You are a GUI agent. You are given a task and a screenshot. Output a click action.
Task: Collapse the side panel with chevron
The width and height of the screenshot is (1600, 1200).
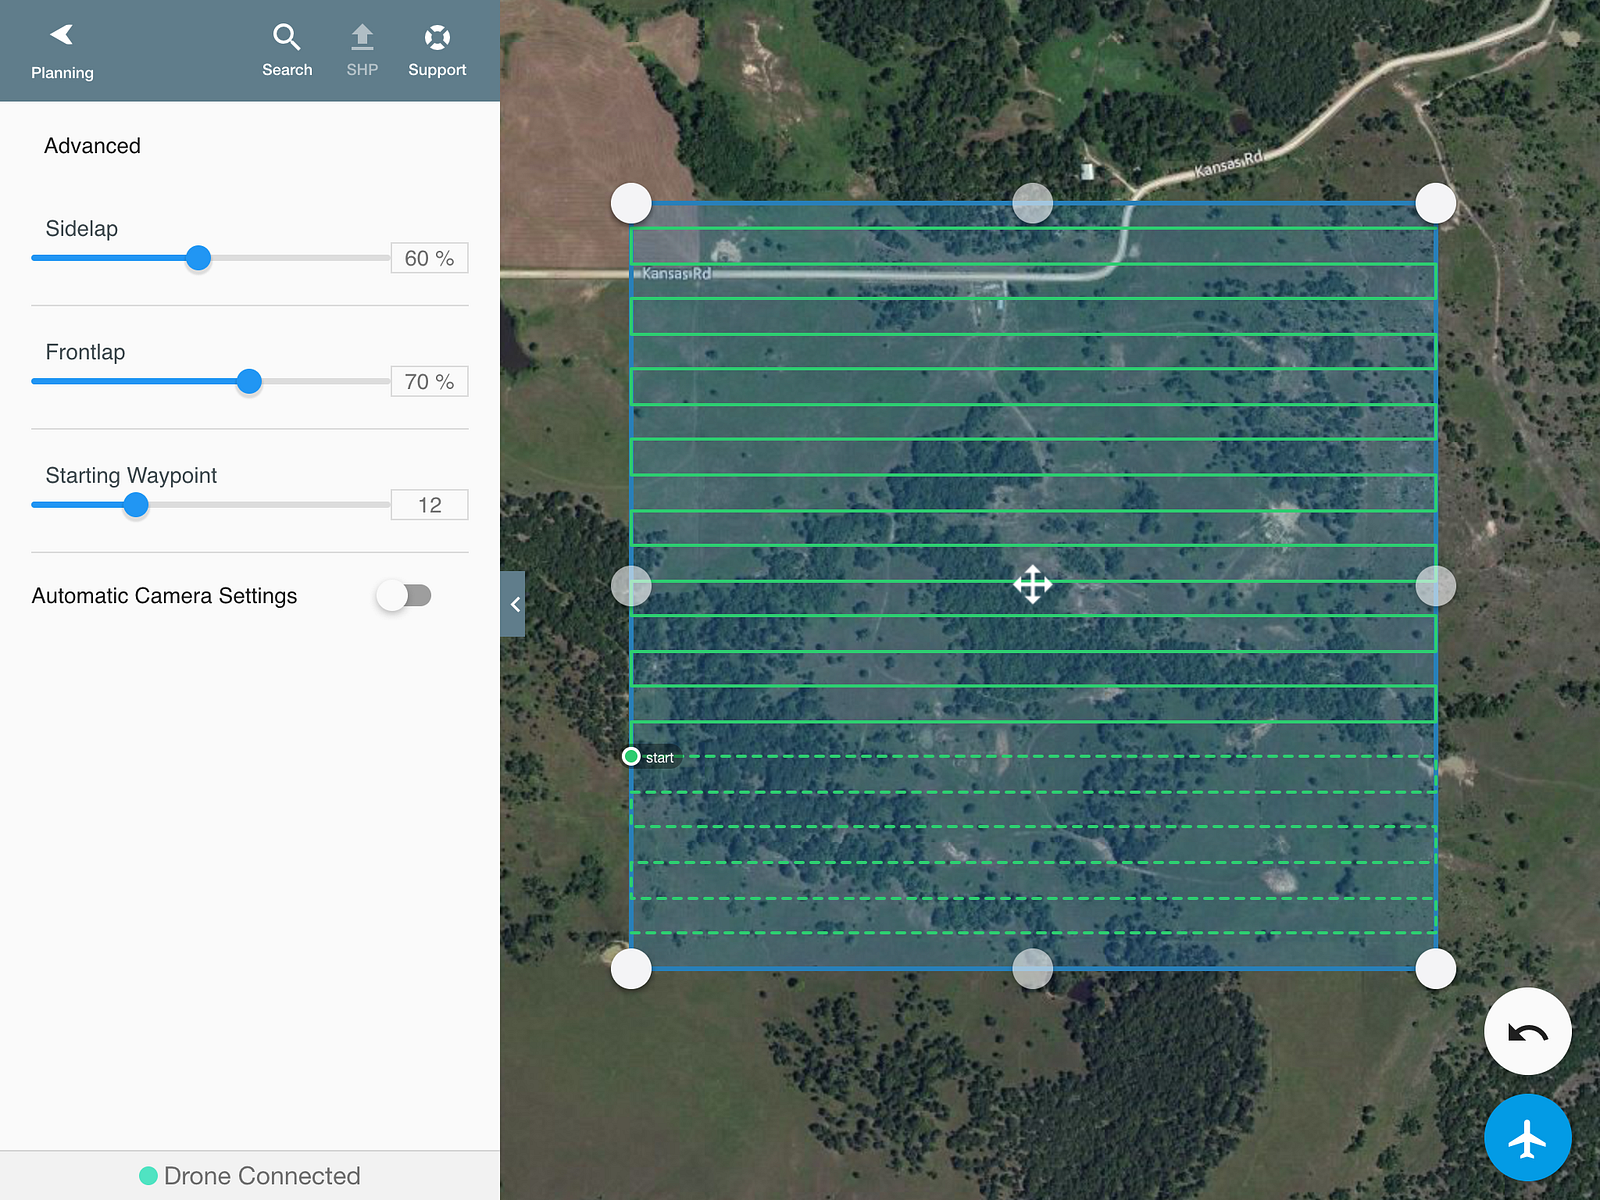(x=513, y=604)
